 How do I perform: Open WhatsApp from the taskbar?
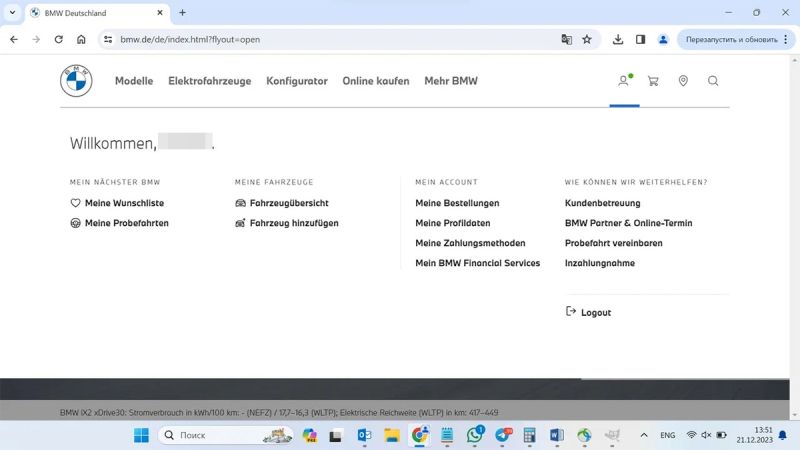tap(474, 435)
